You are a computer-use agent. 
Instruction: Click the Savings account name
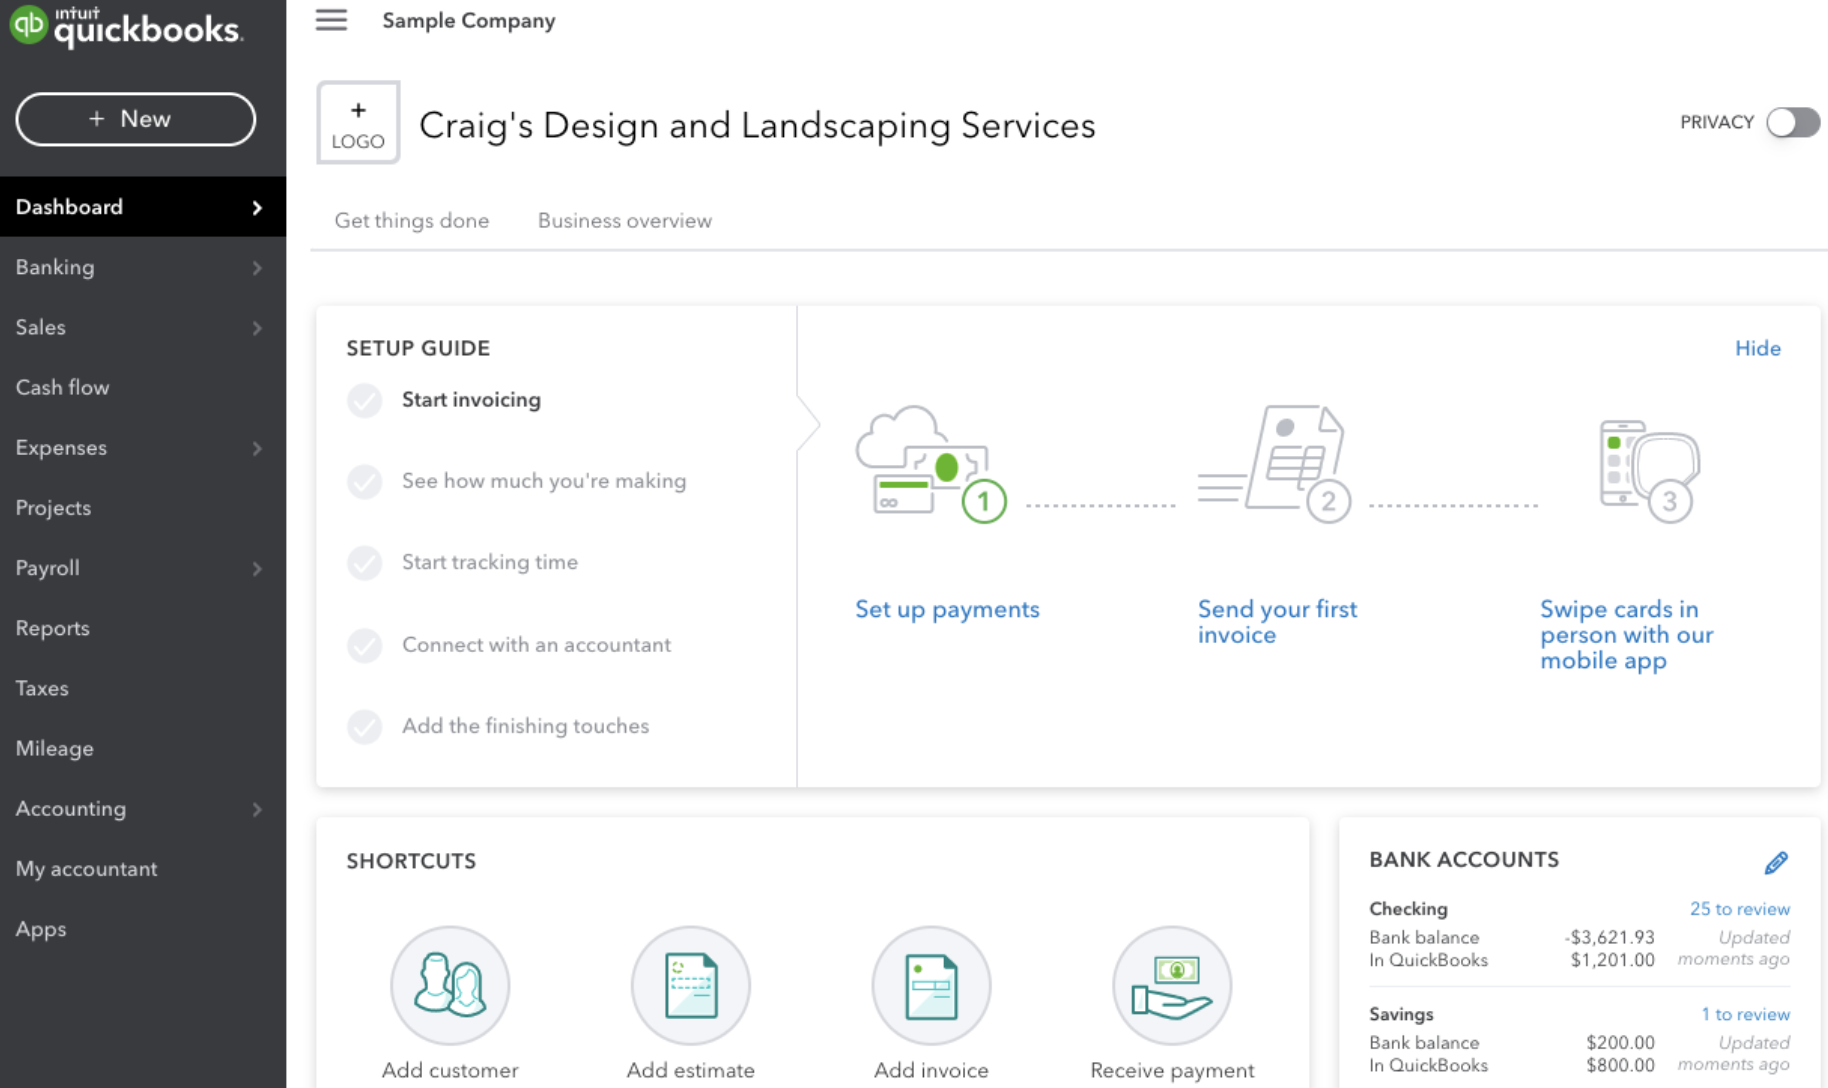point(1401,1014)
